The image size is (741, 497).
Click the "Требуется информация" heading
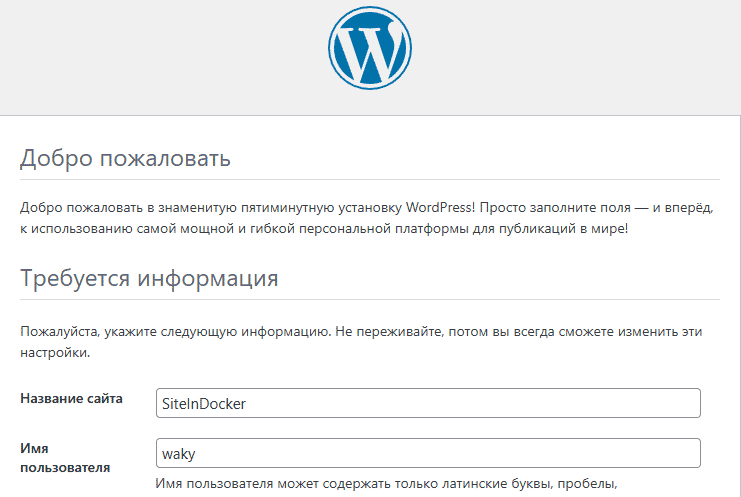tap(148, 278)
